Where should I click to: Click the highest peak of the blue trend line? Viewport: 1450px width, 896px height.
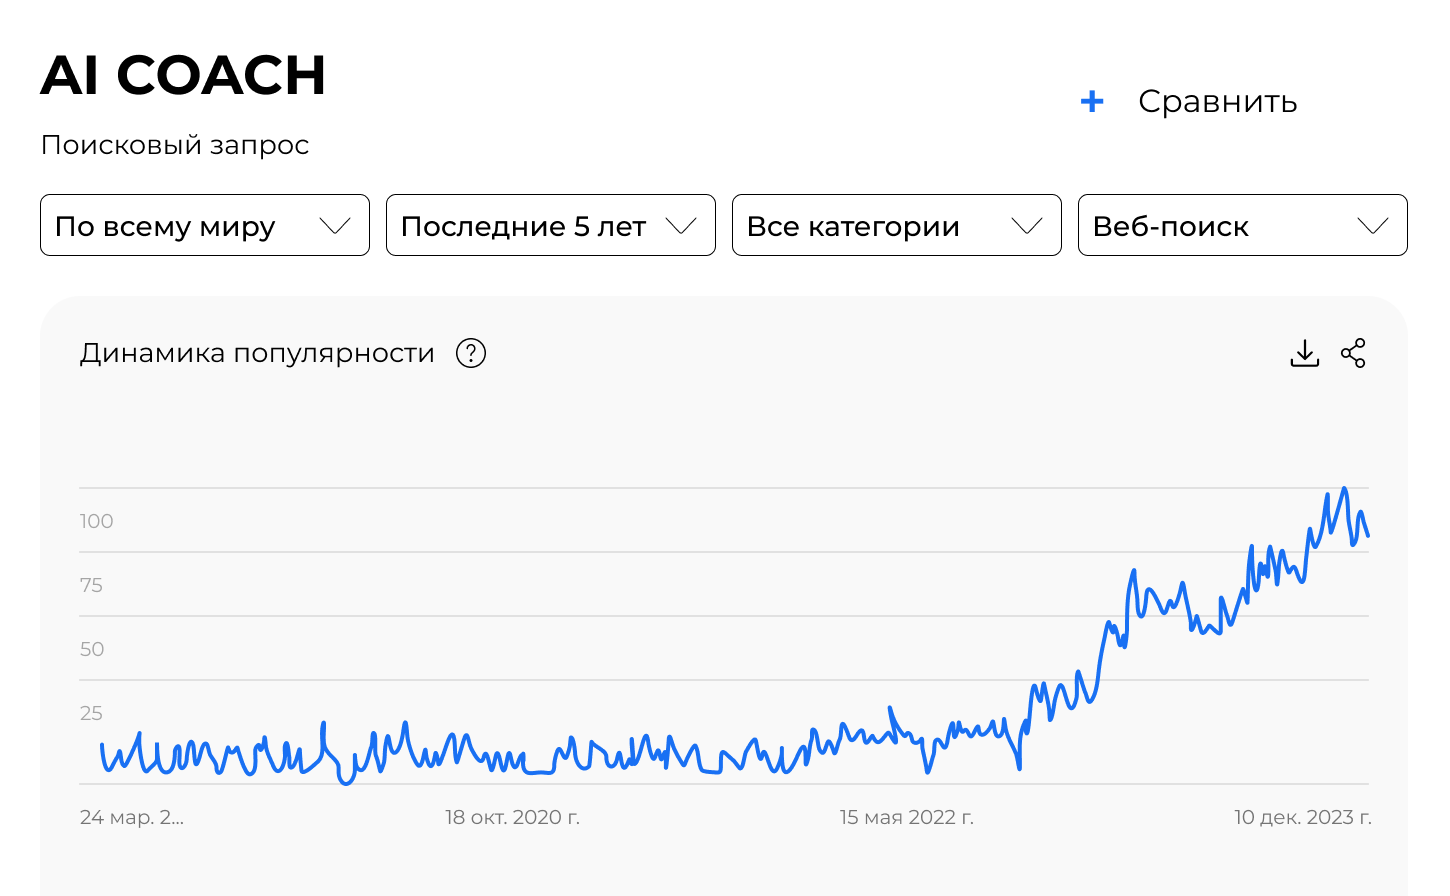point(1344,489)
